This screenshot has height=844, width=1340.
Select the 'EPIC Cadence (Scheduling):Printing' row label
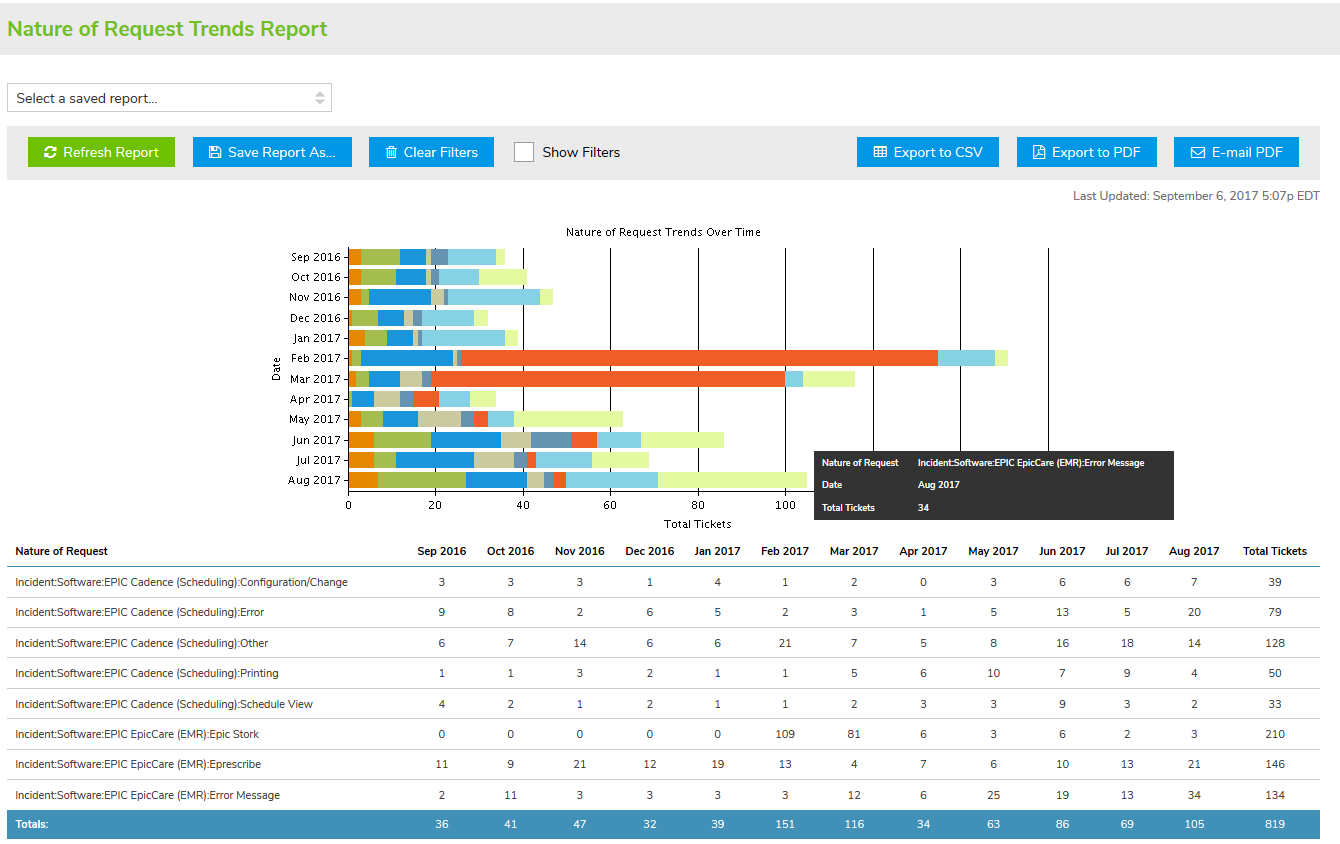[x=147, y=673]
